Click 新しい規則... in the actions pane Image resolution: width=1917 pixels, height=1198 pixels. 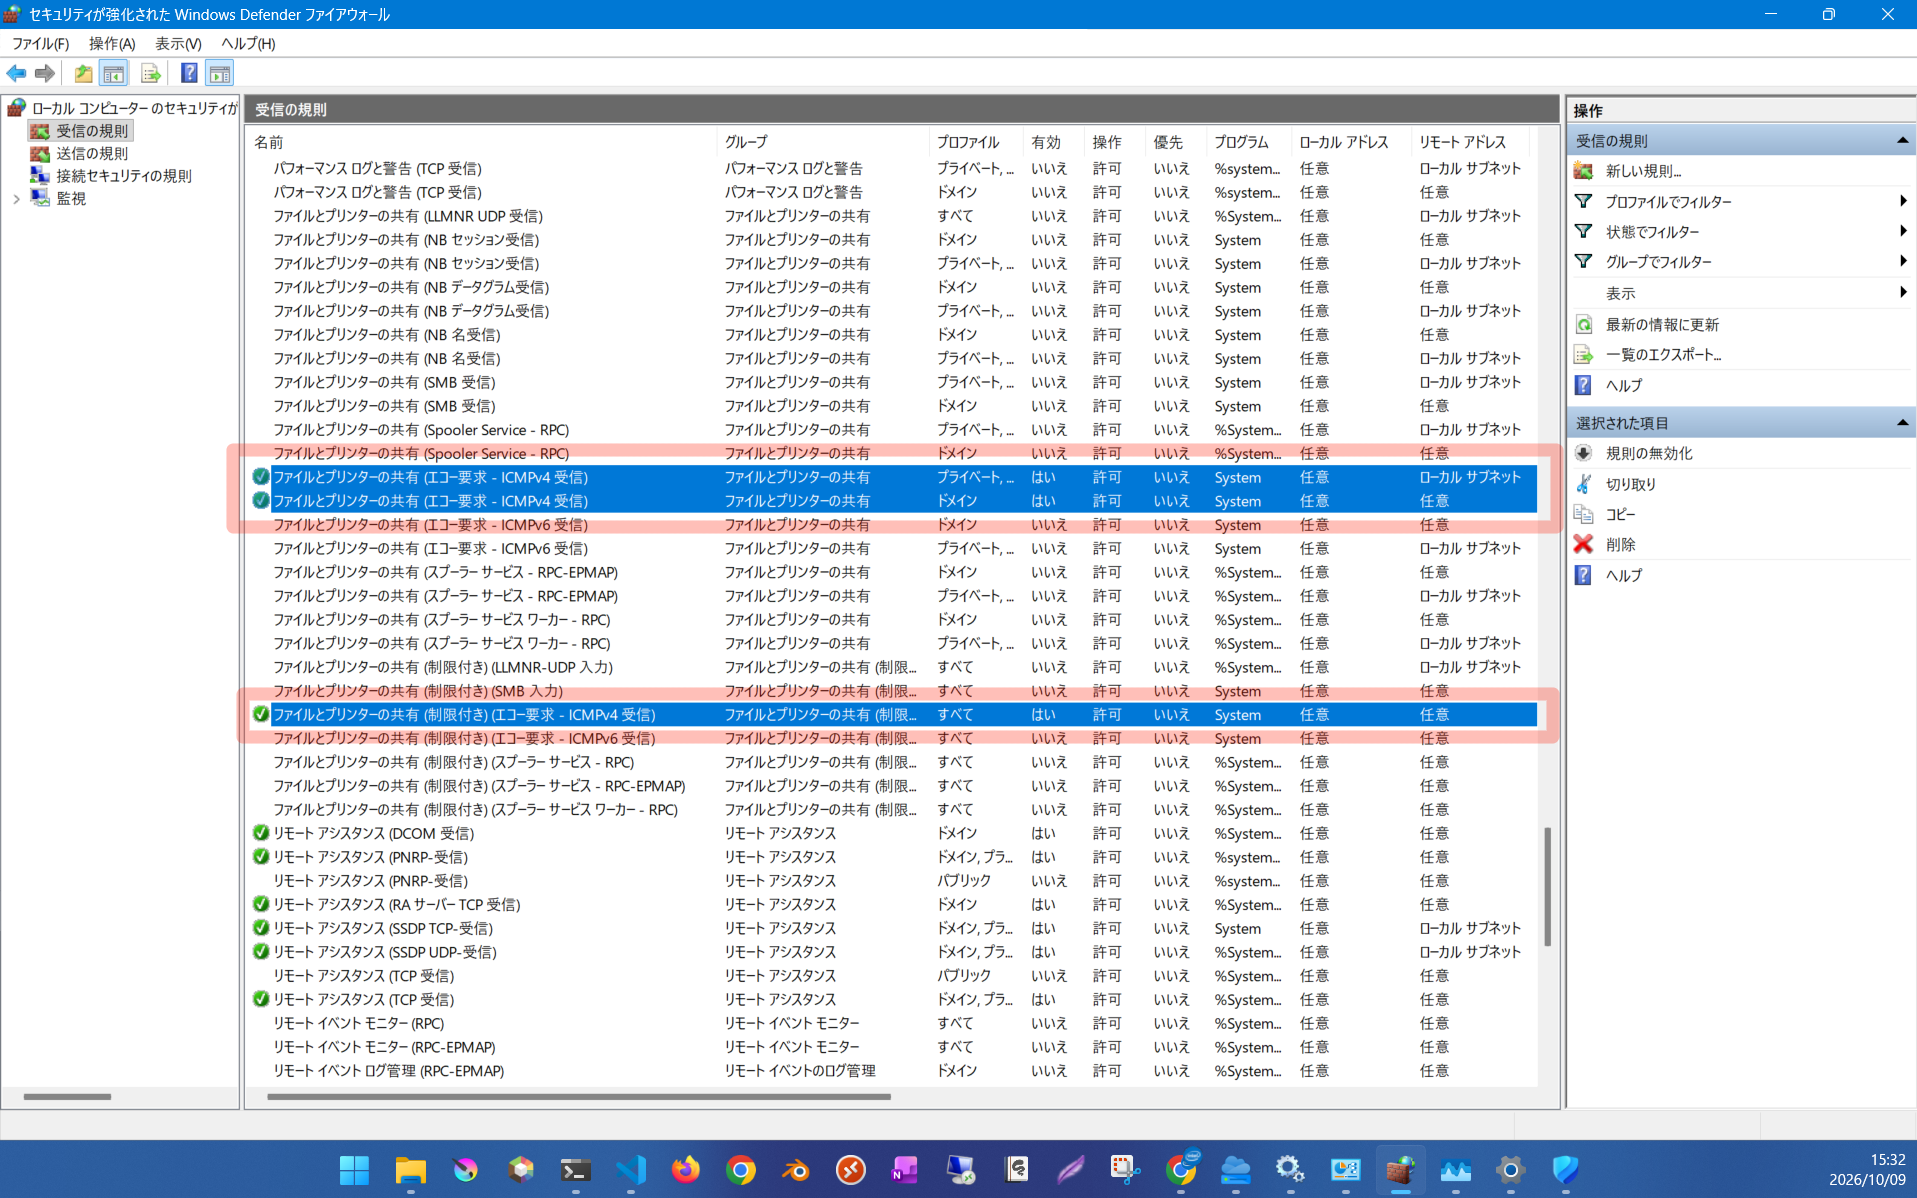point(1643,171)
